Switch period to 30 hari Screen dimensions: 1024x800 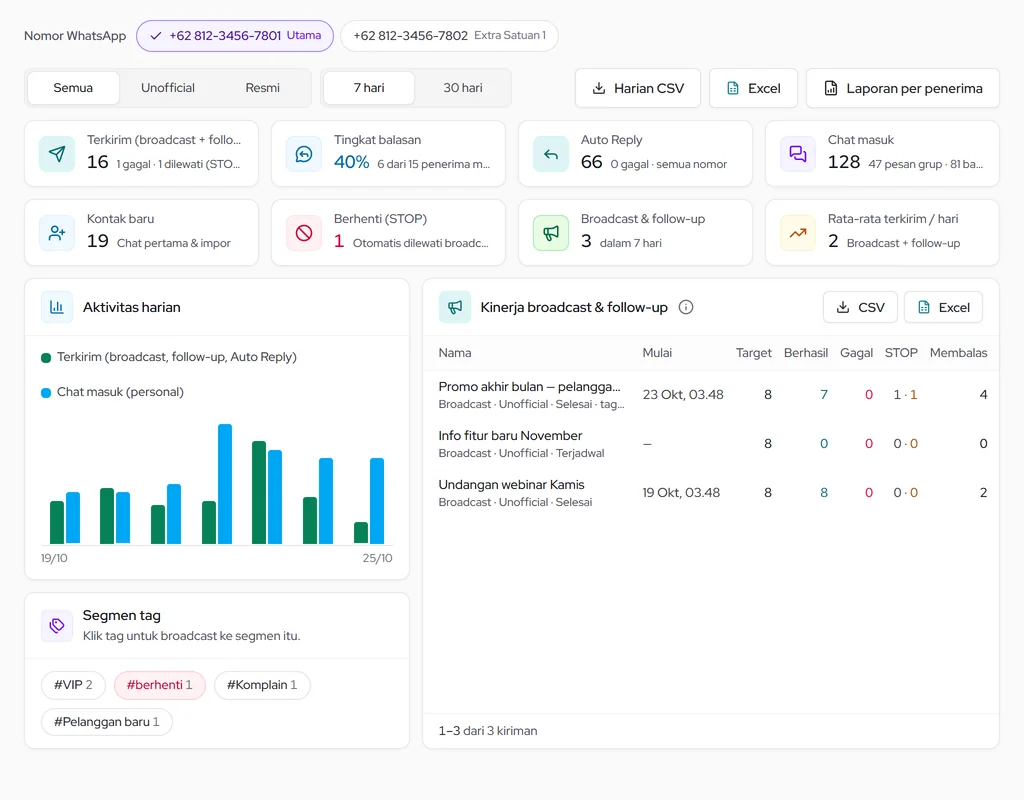click(x=463, y=88)
